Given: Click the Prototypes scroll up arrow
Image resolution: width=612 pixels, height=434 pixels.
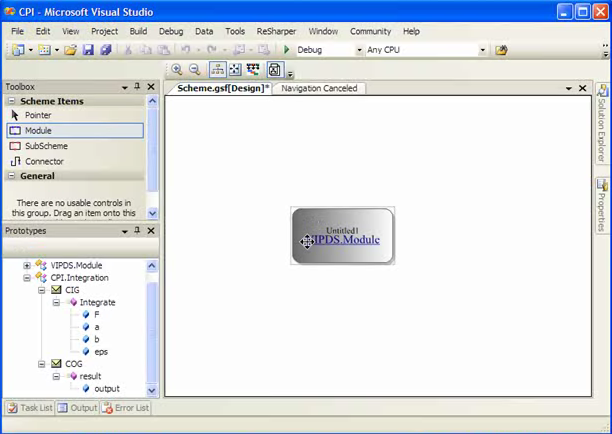Looking at the screenshot, I should click(x=152, y=266).
